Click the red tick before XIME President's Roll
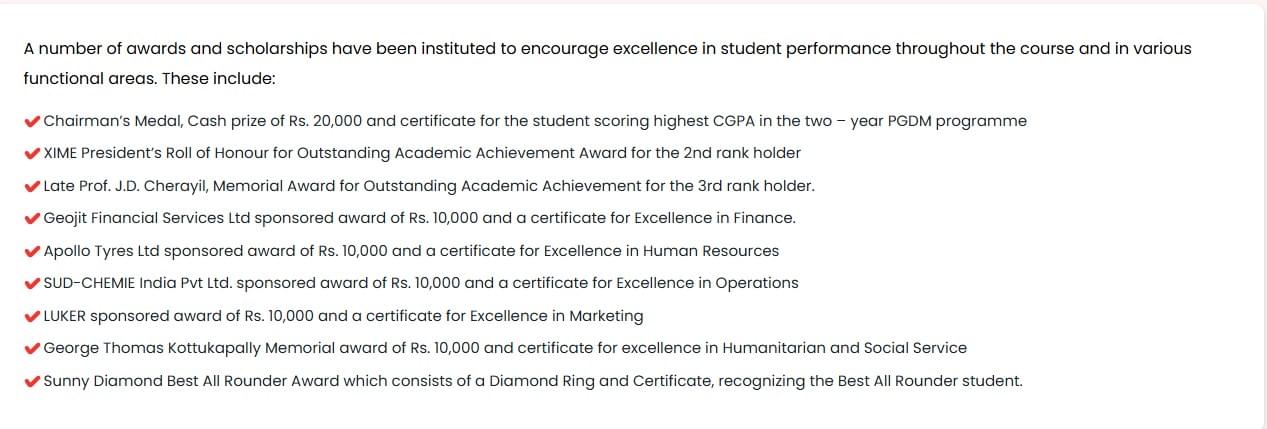Viewport: 1267px width, 429px height. (32, 153)
